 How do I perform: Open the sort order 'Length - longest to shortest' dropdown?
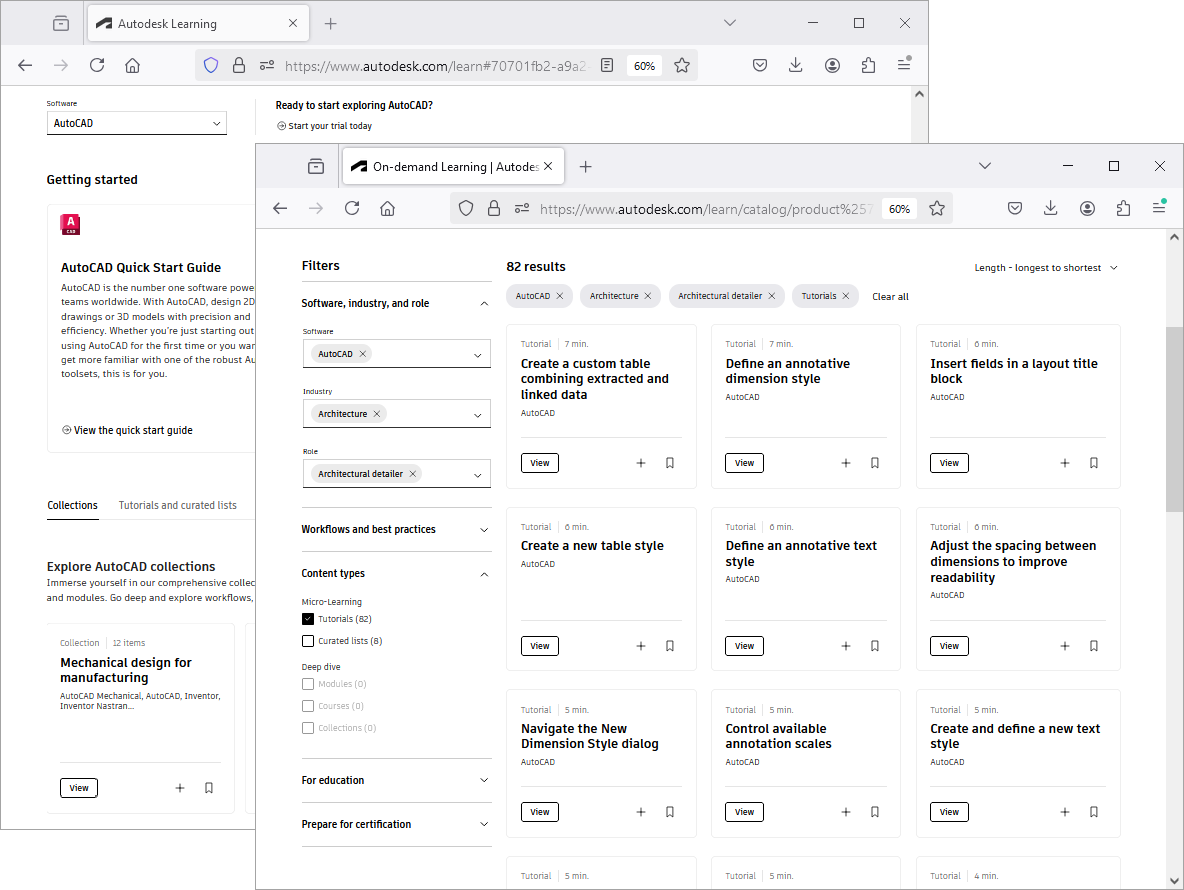(x=1046, y=268)
